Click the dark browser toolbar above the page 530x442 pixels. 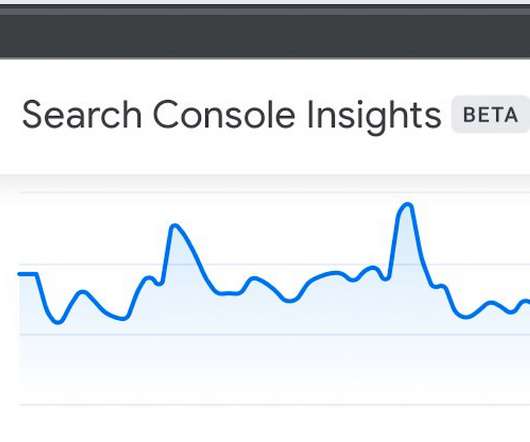265,35
